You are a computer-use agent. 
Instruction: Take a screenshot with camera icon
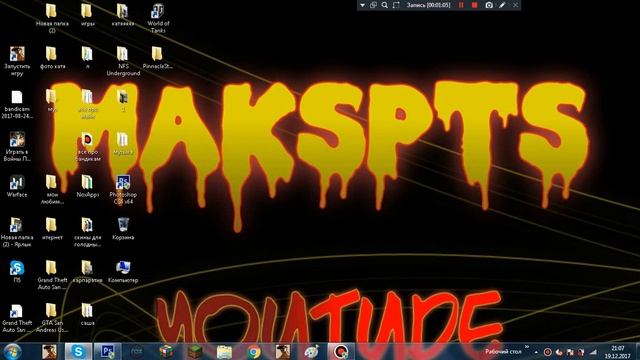tap(489, 5)
